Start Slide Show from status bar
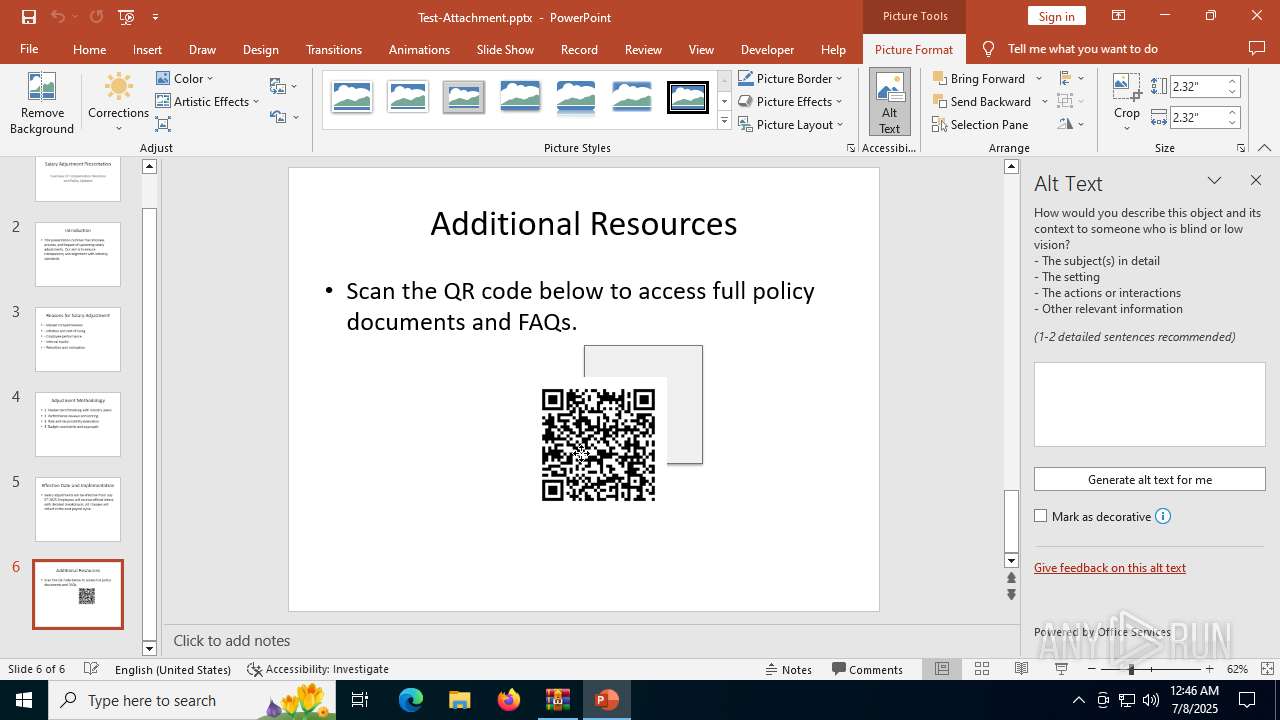Screen dimensions: 1280x720 (1061, 669)
